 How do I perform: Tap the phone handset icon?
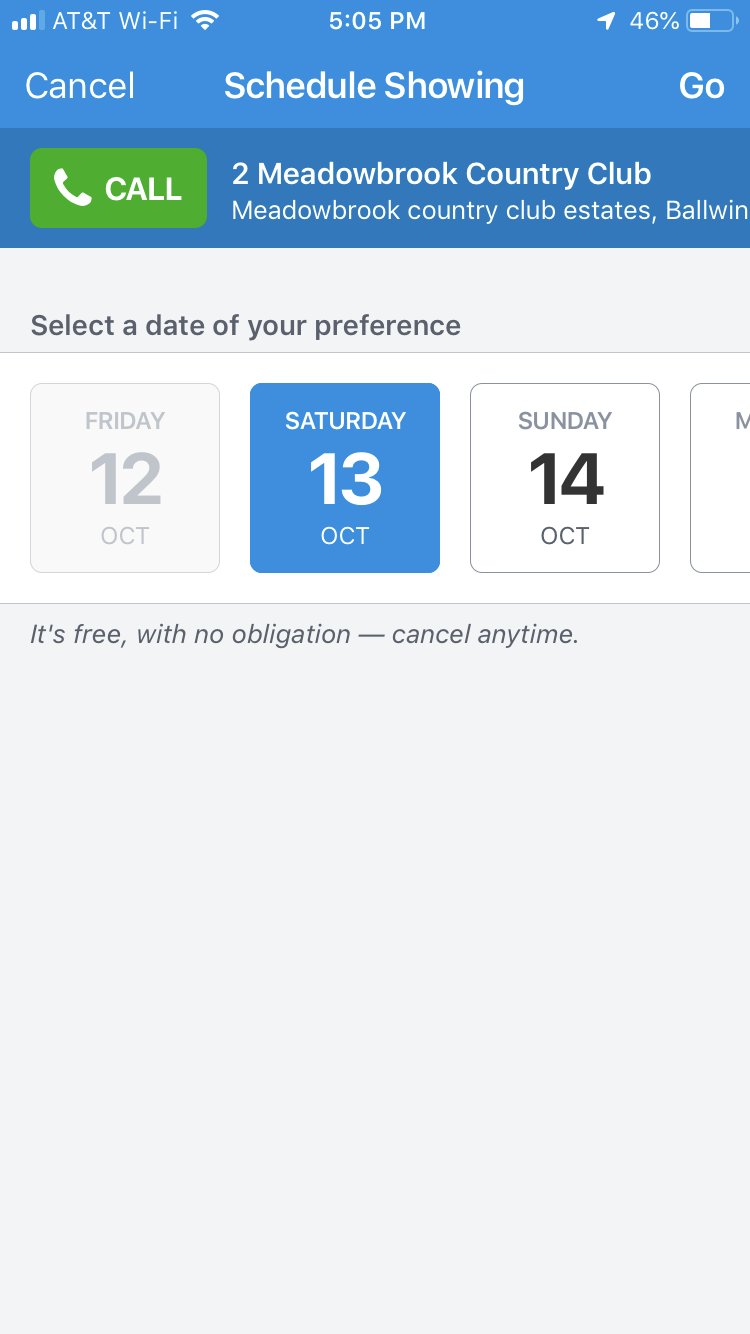tap(73, 188)
